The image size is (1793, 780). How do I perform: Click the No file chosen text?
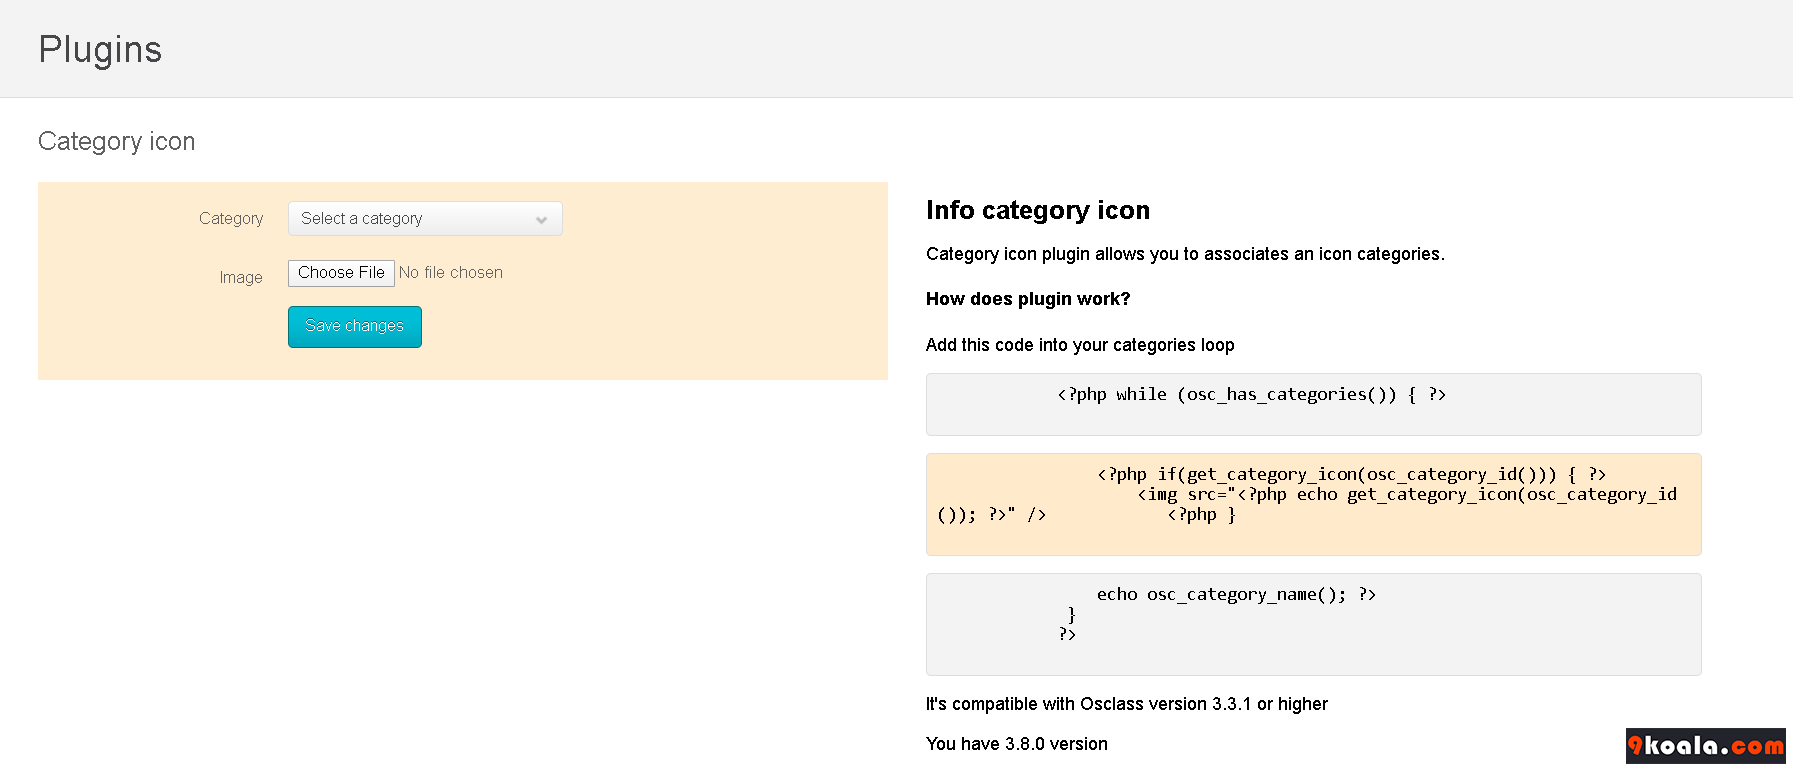pyautogui.click(x=451, y=273)
